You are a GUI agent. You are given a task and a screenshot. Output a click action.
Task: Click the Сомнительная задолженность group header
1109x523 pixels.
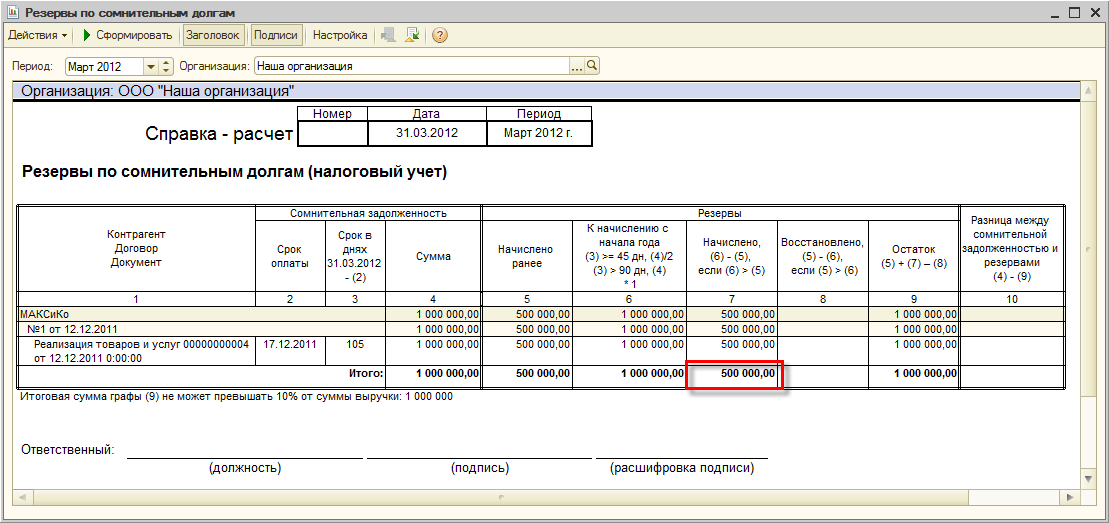coord(368,213)
